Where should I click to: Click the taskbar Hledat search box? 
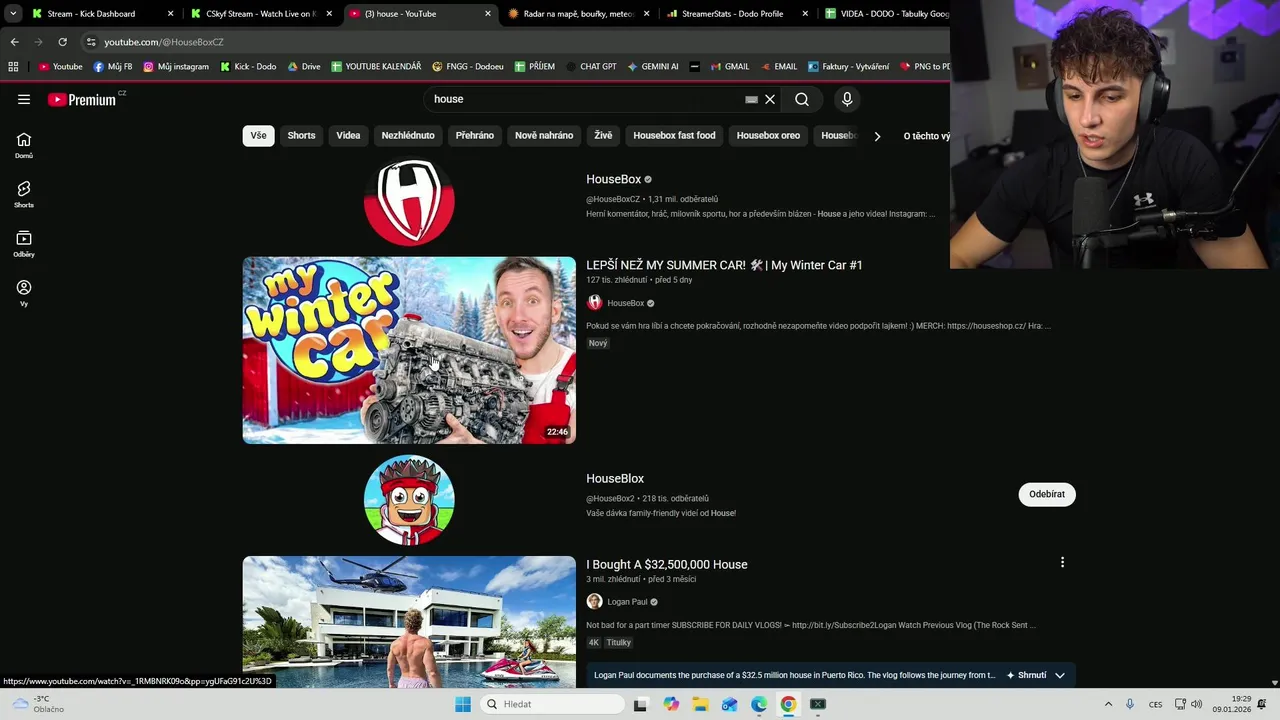[552, 704]
